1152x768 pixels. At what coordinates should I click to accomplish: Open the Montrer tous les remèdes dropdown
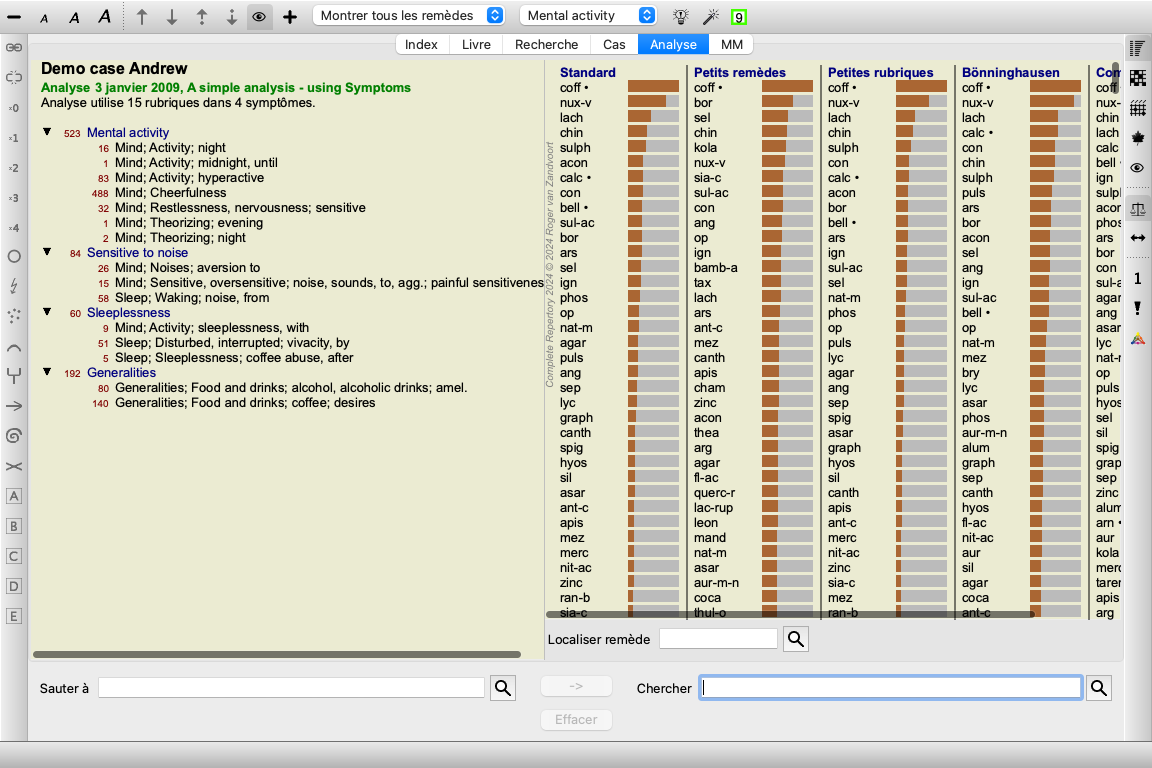click(x=409, y=15)
